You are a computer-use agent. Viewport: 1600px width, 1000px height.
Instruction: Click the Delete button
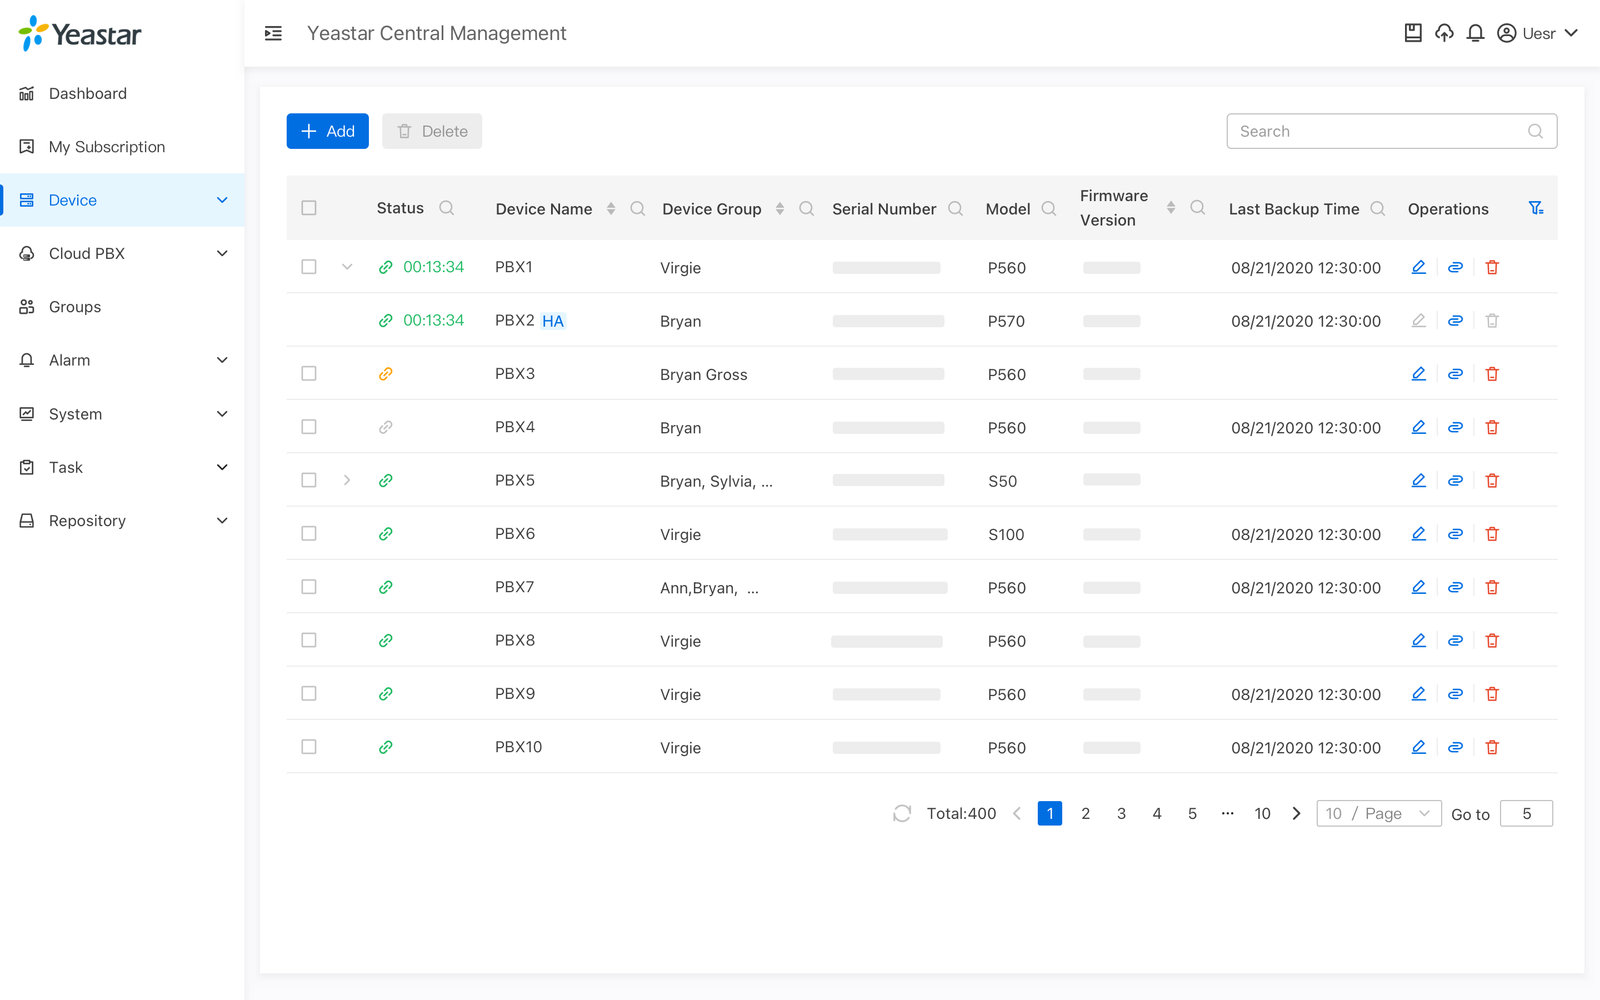(432, 131)
